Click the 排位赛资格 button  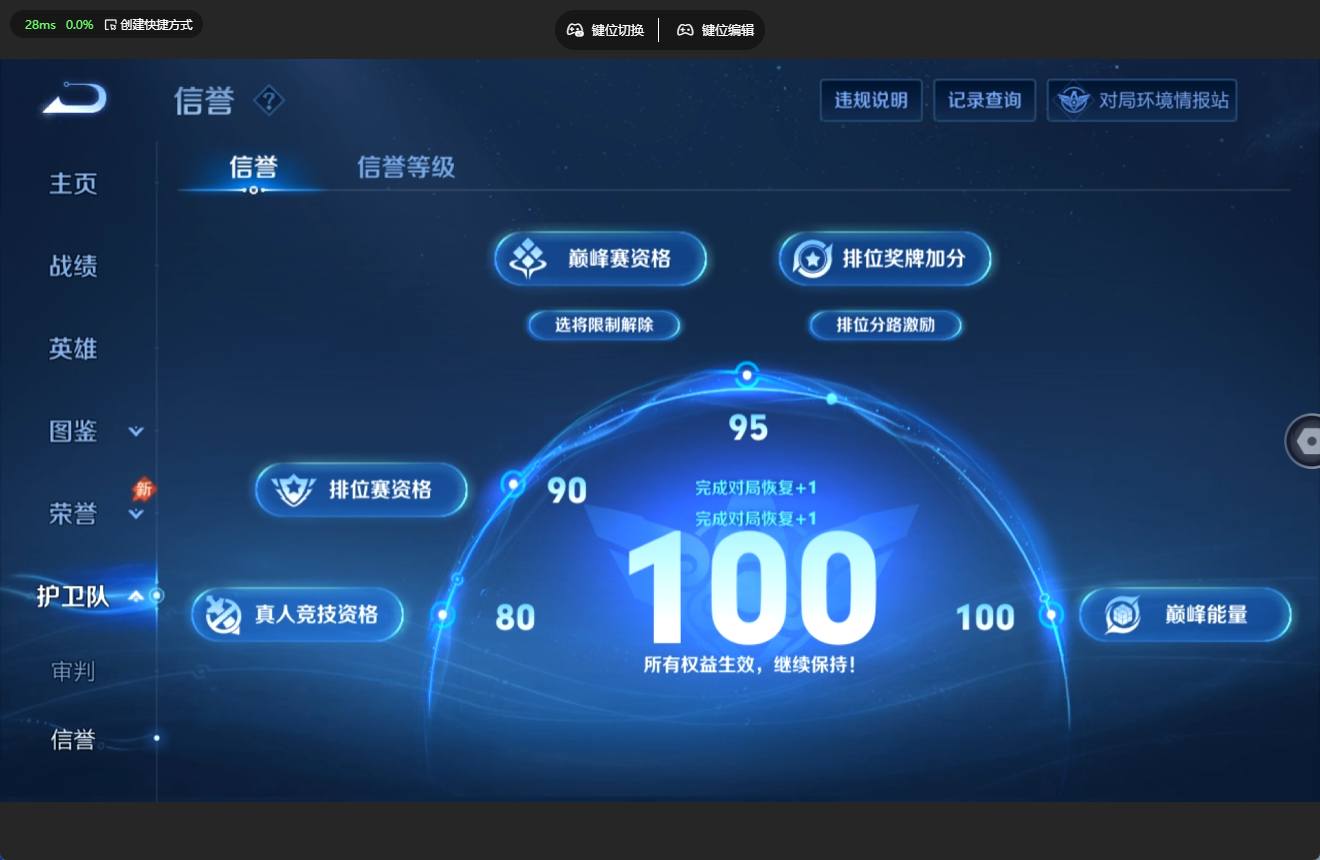pyautogui.click(x=361, y=489)
